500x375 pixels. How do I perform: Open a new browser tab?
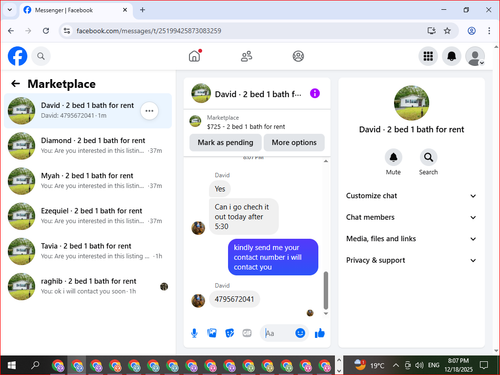(x=142, y=10)
